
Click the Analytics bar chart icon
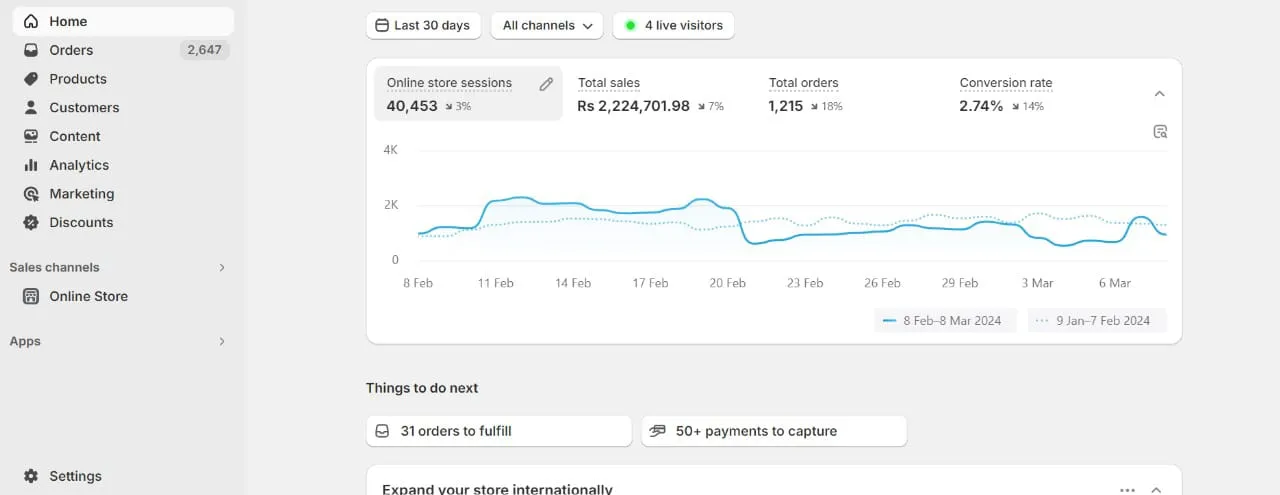(31, 165)
